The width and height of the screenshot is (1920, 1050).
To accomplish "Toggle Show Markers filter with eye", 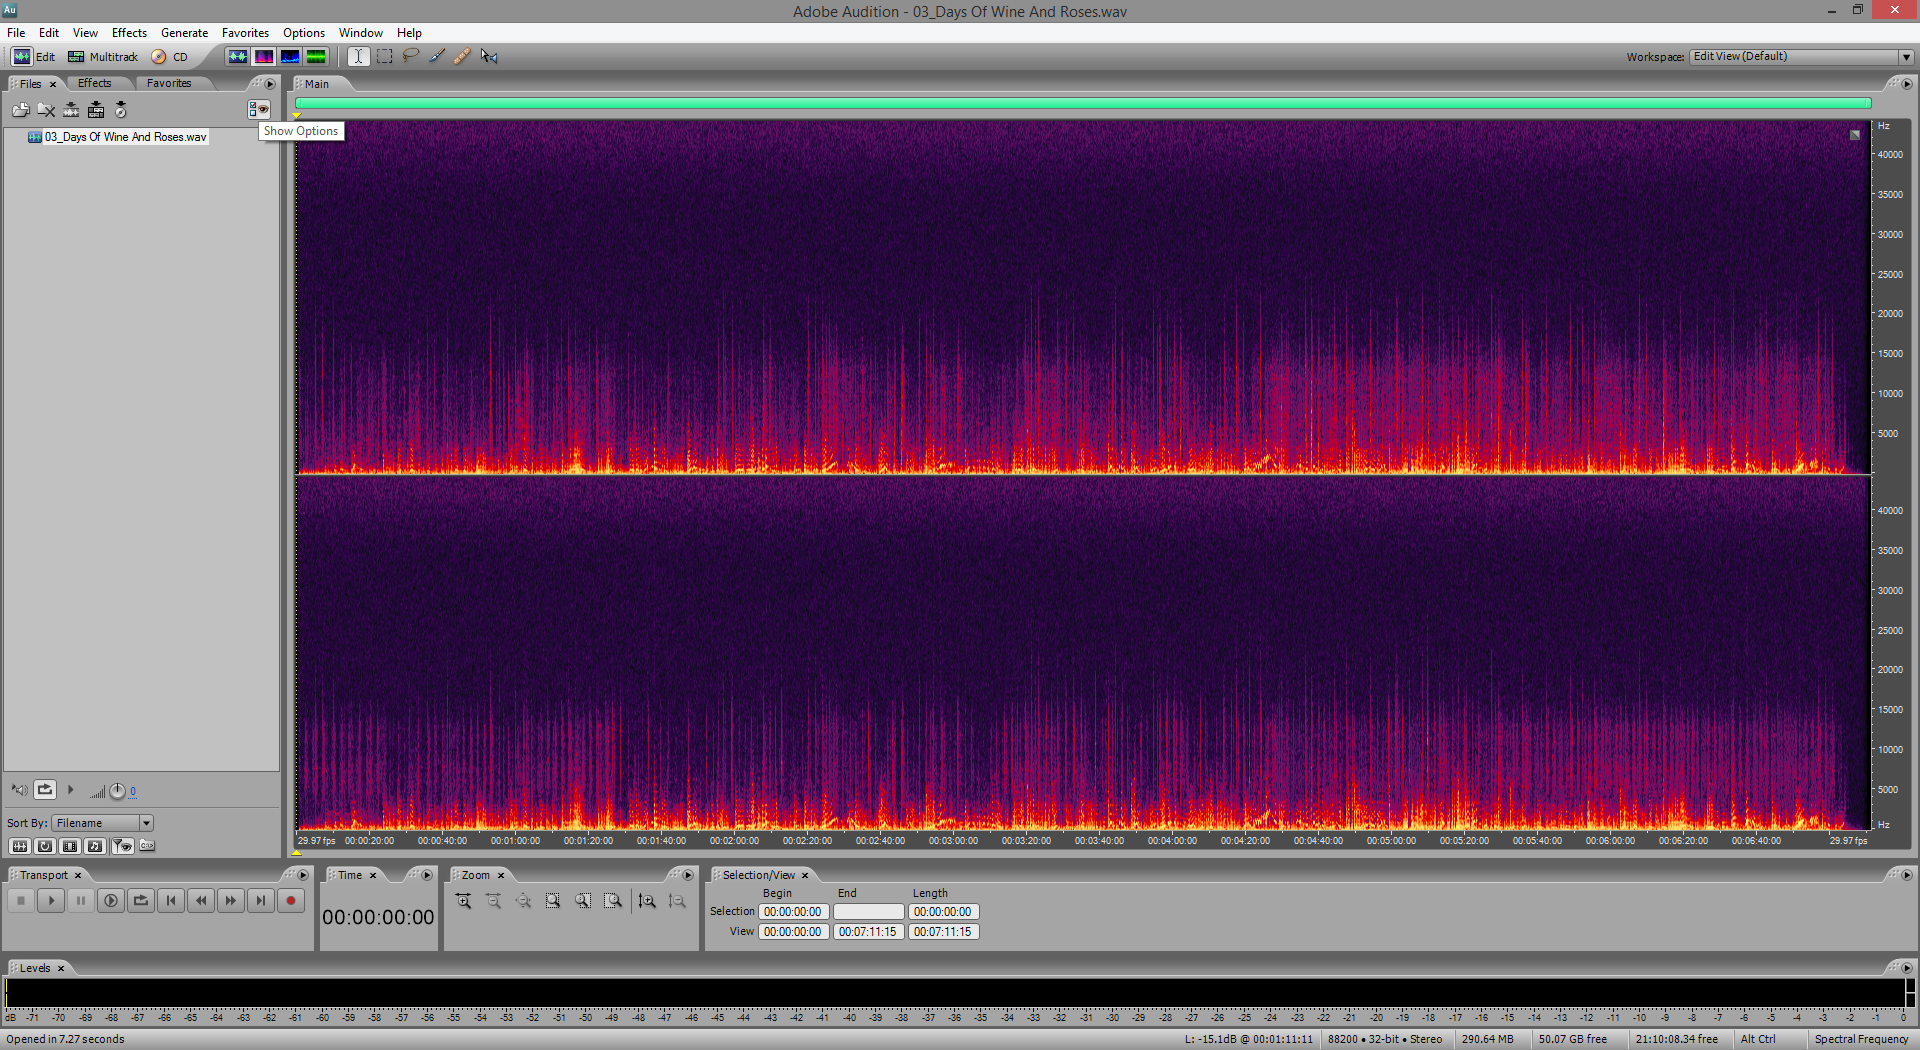I will [x=122, y=846].
